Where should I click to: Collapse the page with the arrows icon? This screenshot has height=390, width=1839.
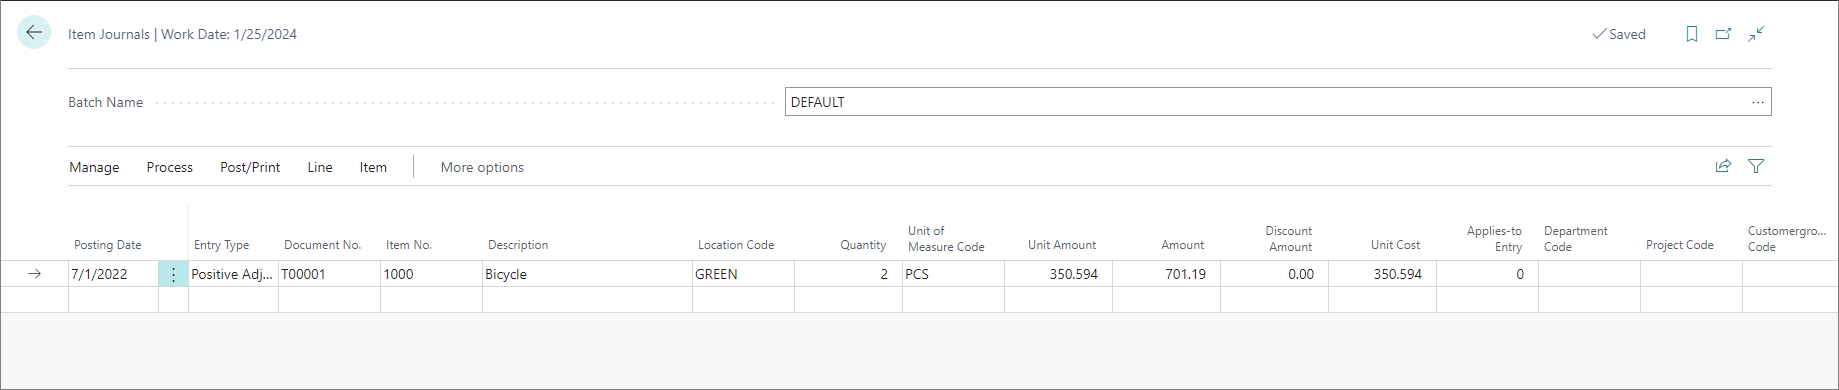[x=1756, y=34]
